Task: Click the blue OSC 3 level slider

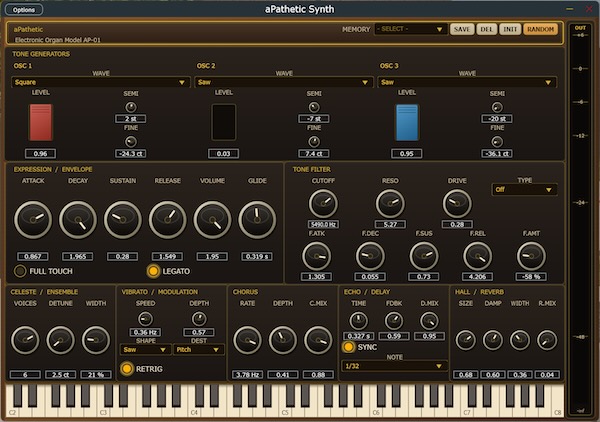Action: (407, 122)
